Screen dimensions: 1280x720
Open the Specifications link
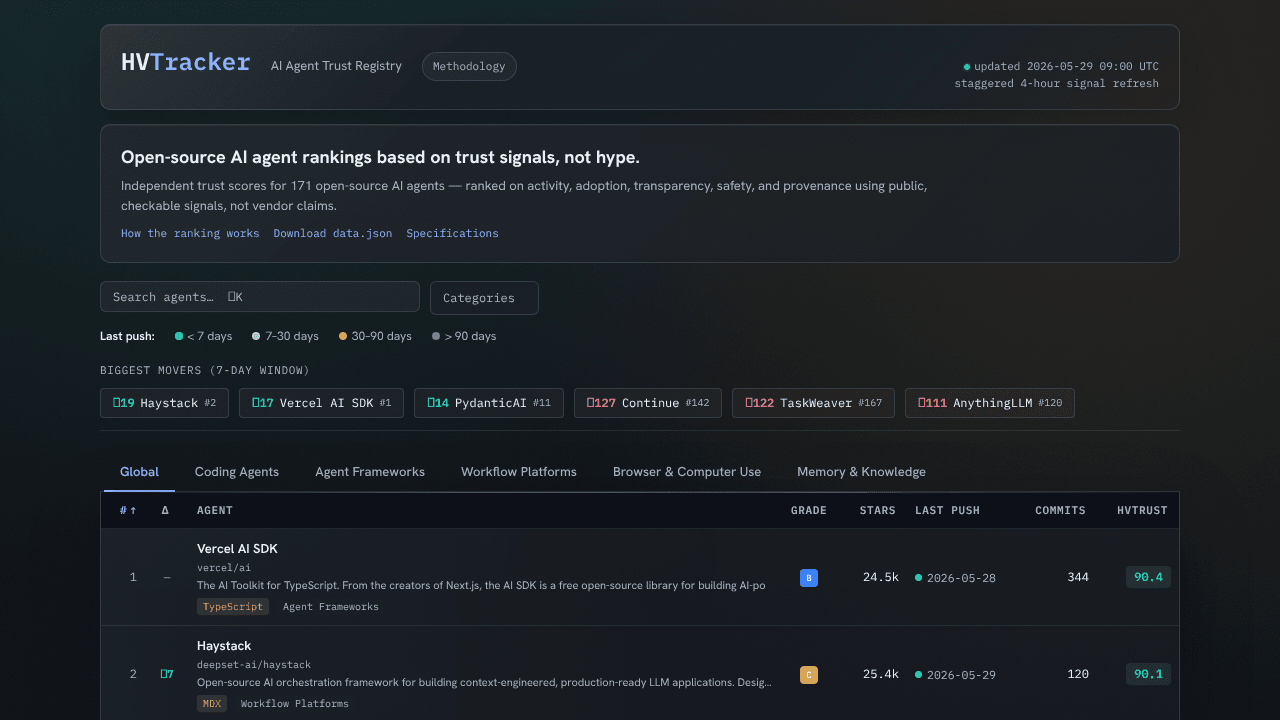[452, 233]
